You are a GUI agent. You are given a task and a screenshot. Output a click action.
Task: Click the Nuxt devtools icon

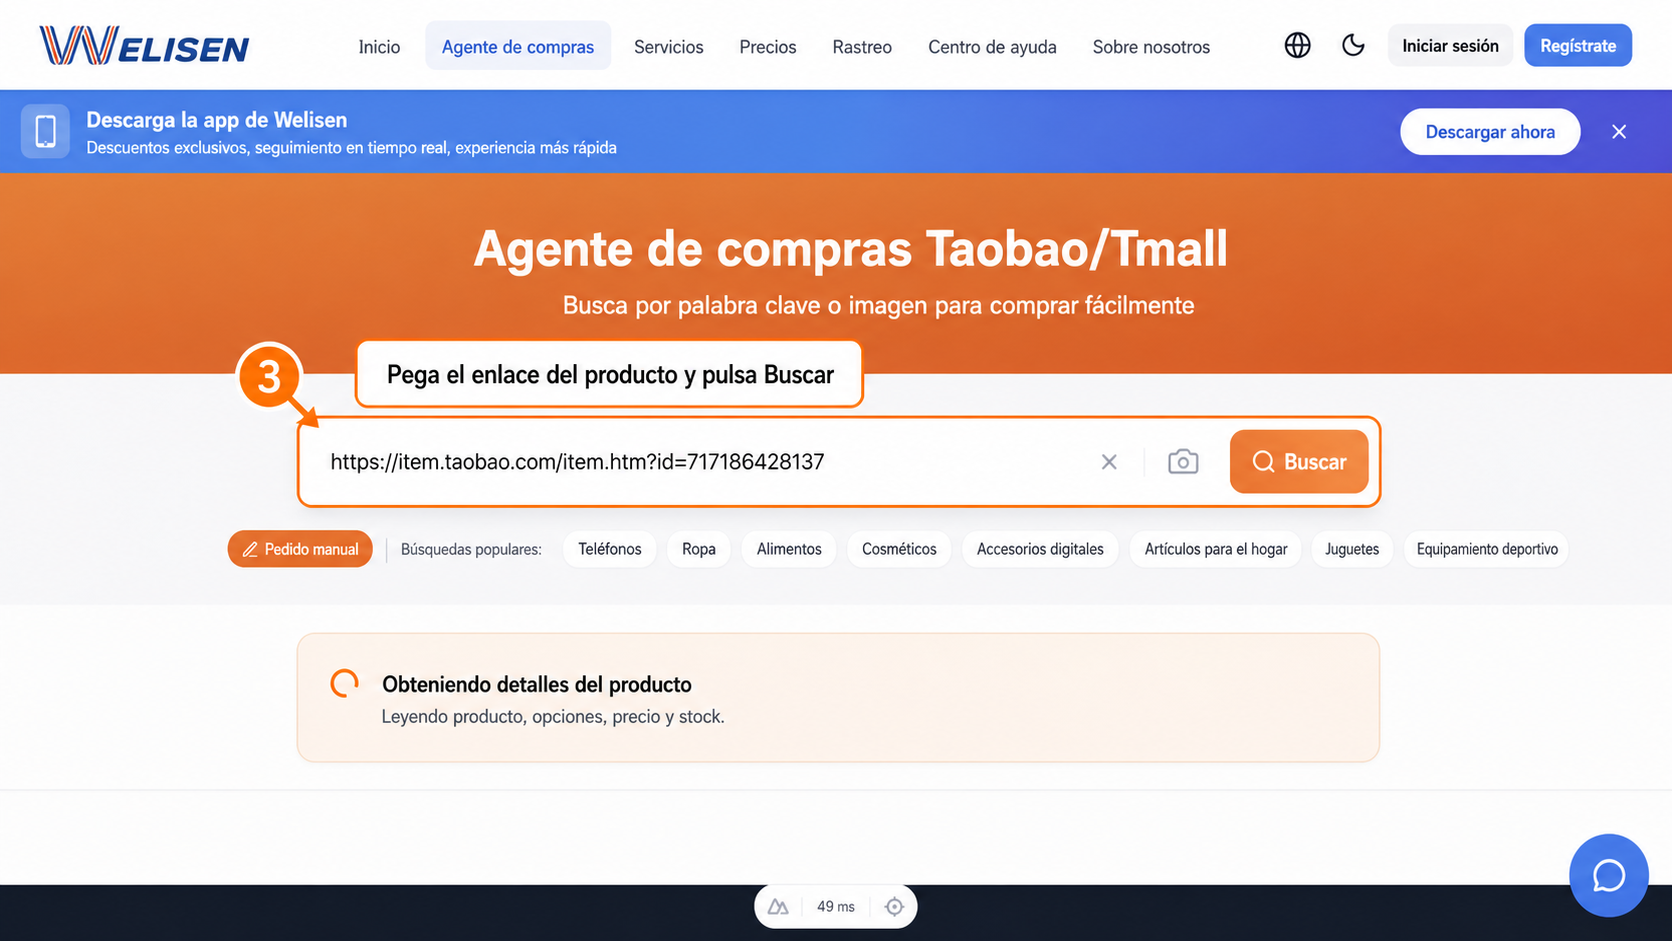(x=778, y=907)
